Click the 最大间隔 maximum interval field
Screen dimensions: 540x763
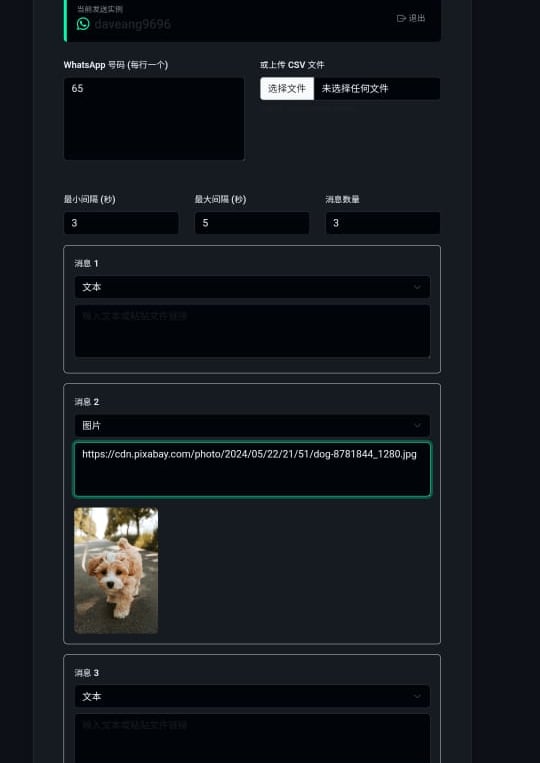[x=252, y=223]
